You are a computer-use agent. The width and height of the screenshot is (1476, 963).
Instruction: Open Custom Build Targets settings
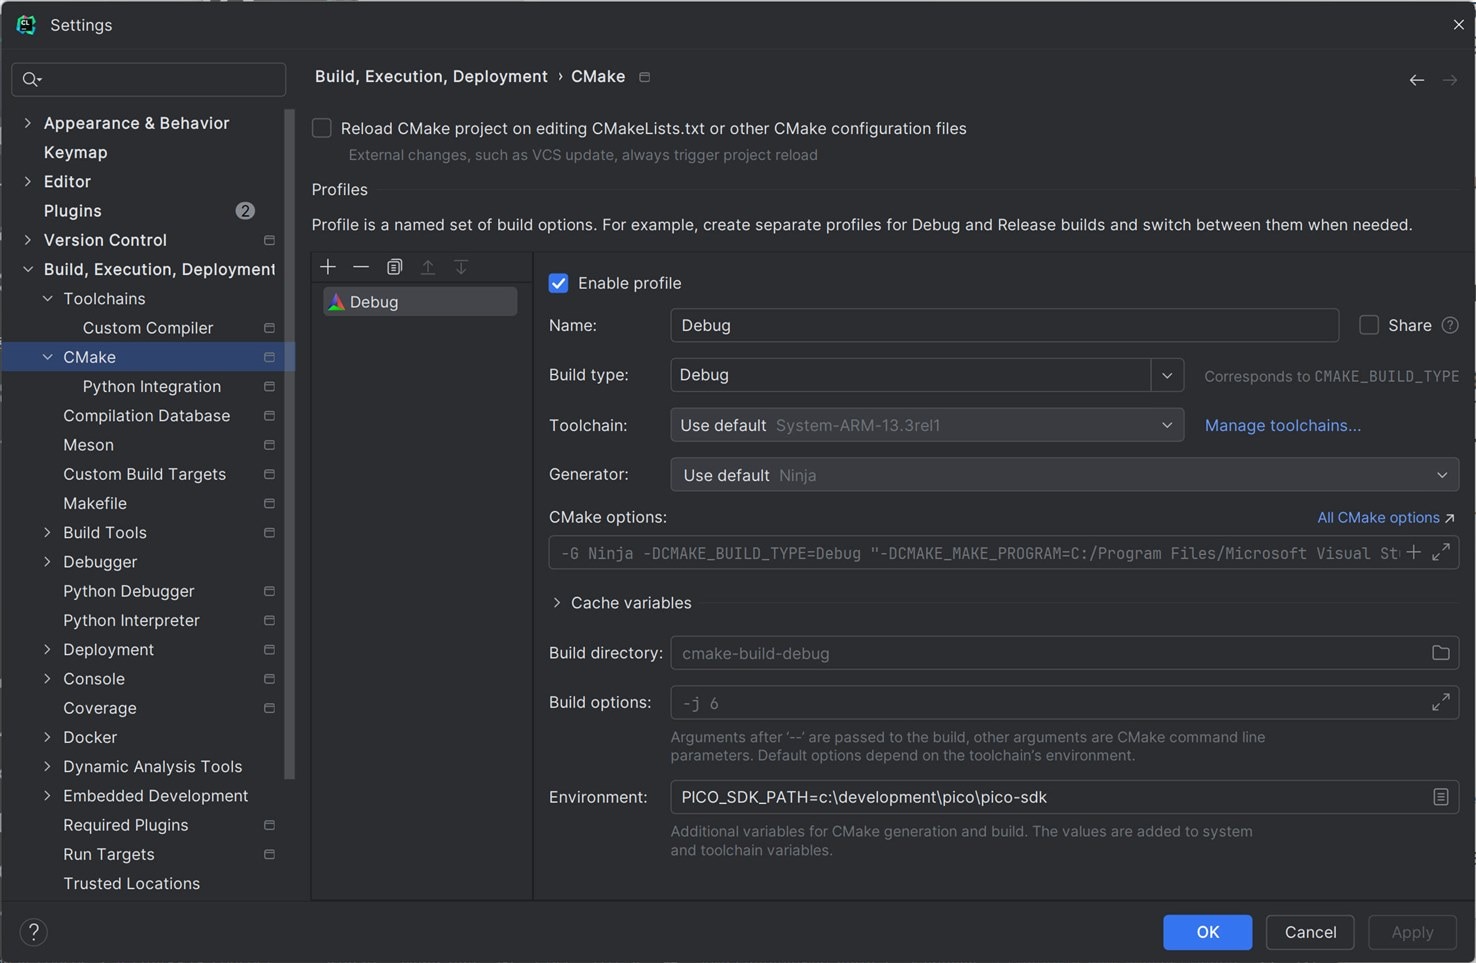(145, 474)
